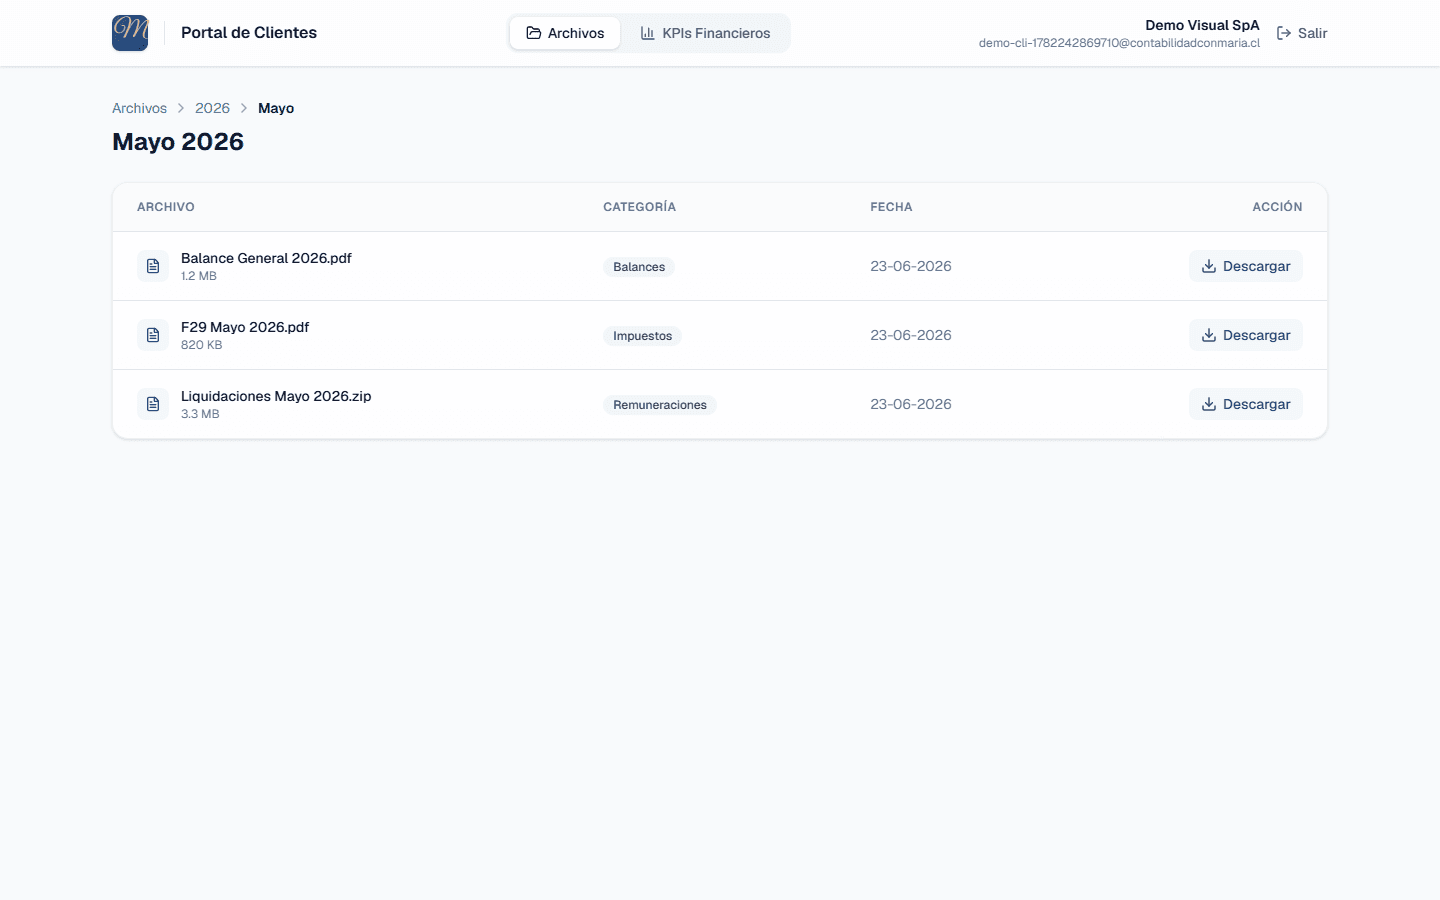
Task: Click the Balances category badge
Action: click(x=639, y=267)
